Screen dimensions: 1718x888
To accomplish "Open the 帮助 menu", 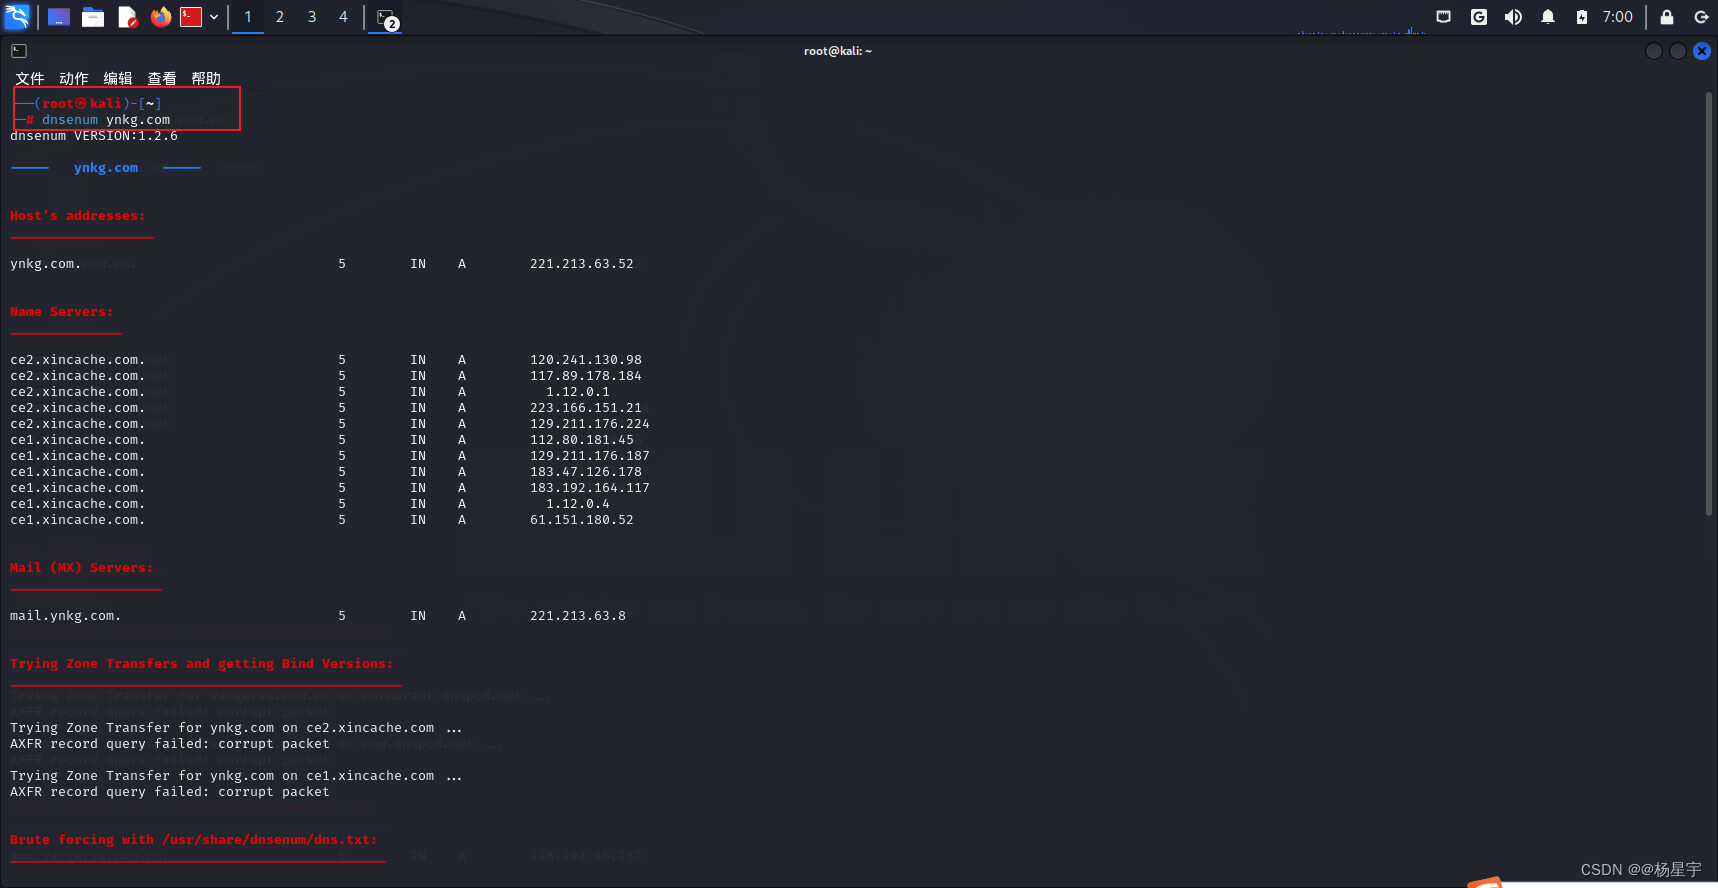I will tap(206, 78).
